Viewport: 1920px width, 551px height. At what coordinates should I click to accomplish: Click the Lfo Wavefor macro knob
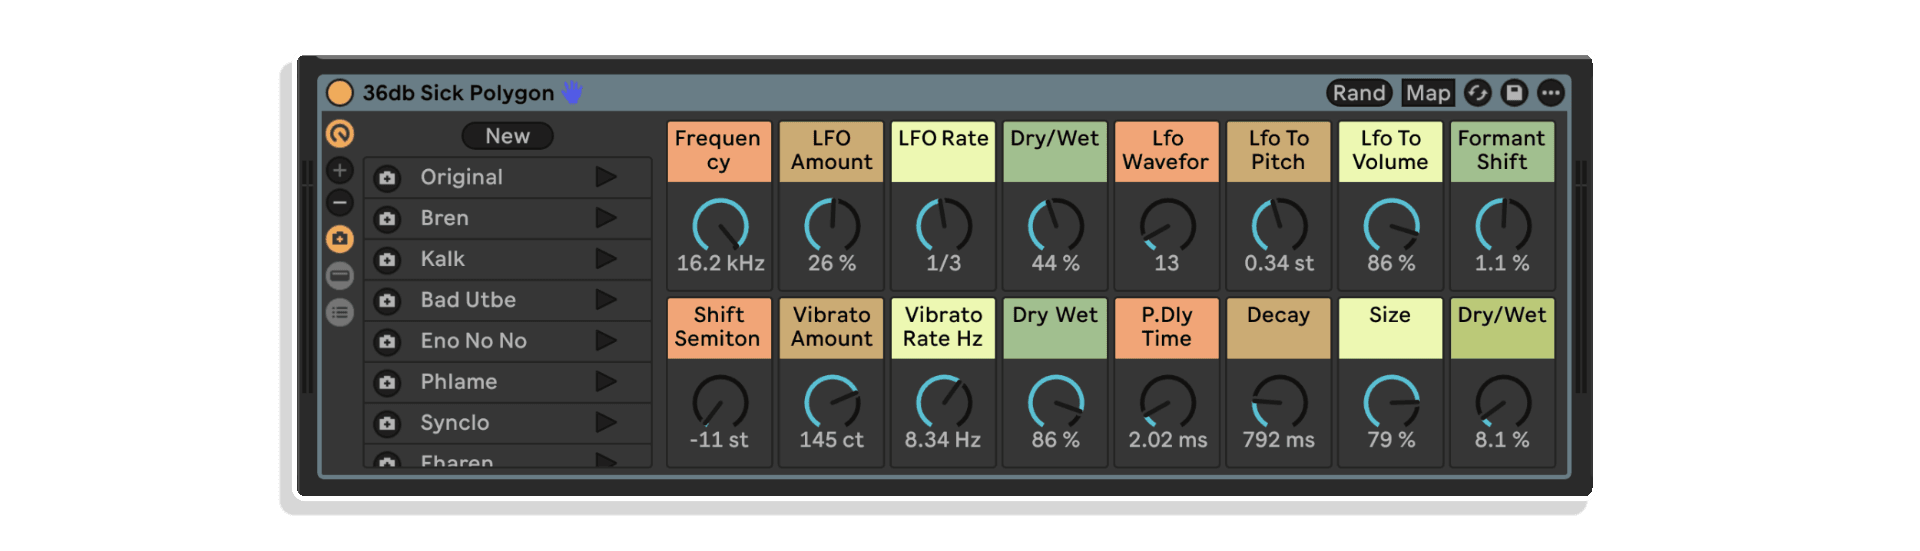pos(1167,225)
